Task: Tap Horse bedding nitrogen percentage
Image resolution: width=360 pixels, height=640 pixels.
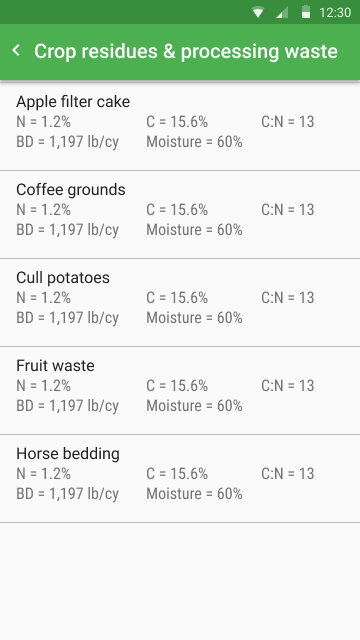Action: pos(44,474)
